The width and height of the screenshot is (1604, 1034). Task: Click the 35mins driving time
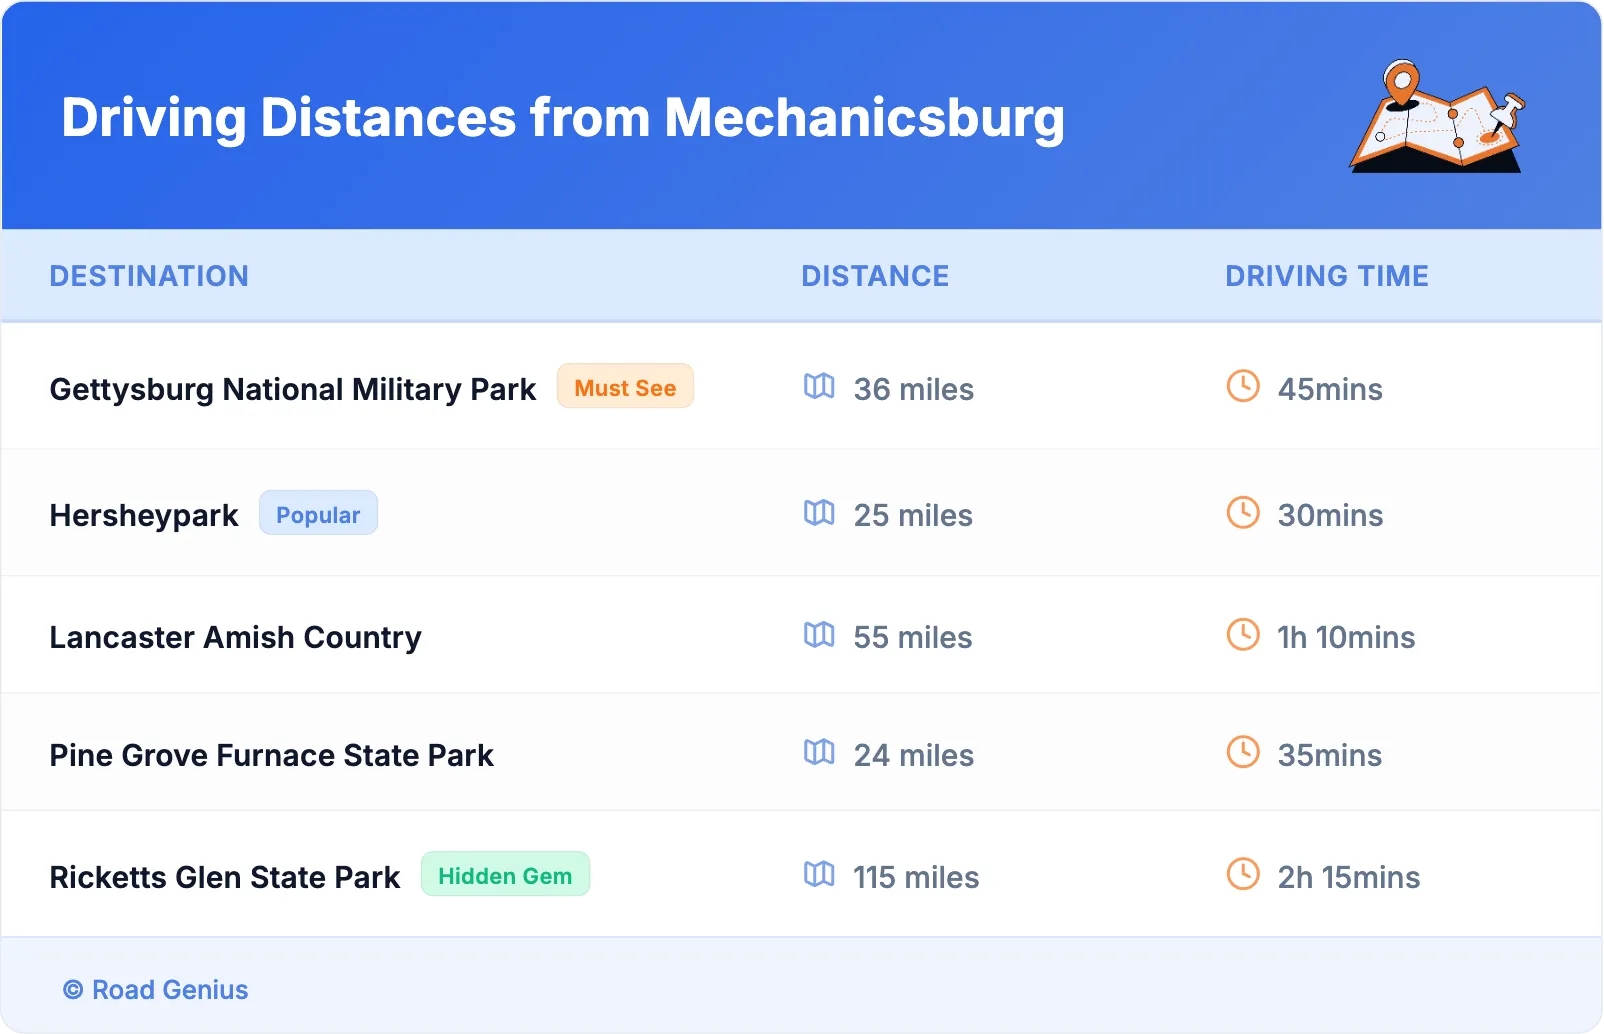point(1330,755)
